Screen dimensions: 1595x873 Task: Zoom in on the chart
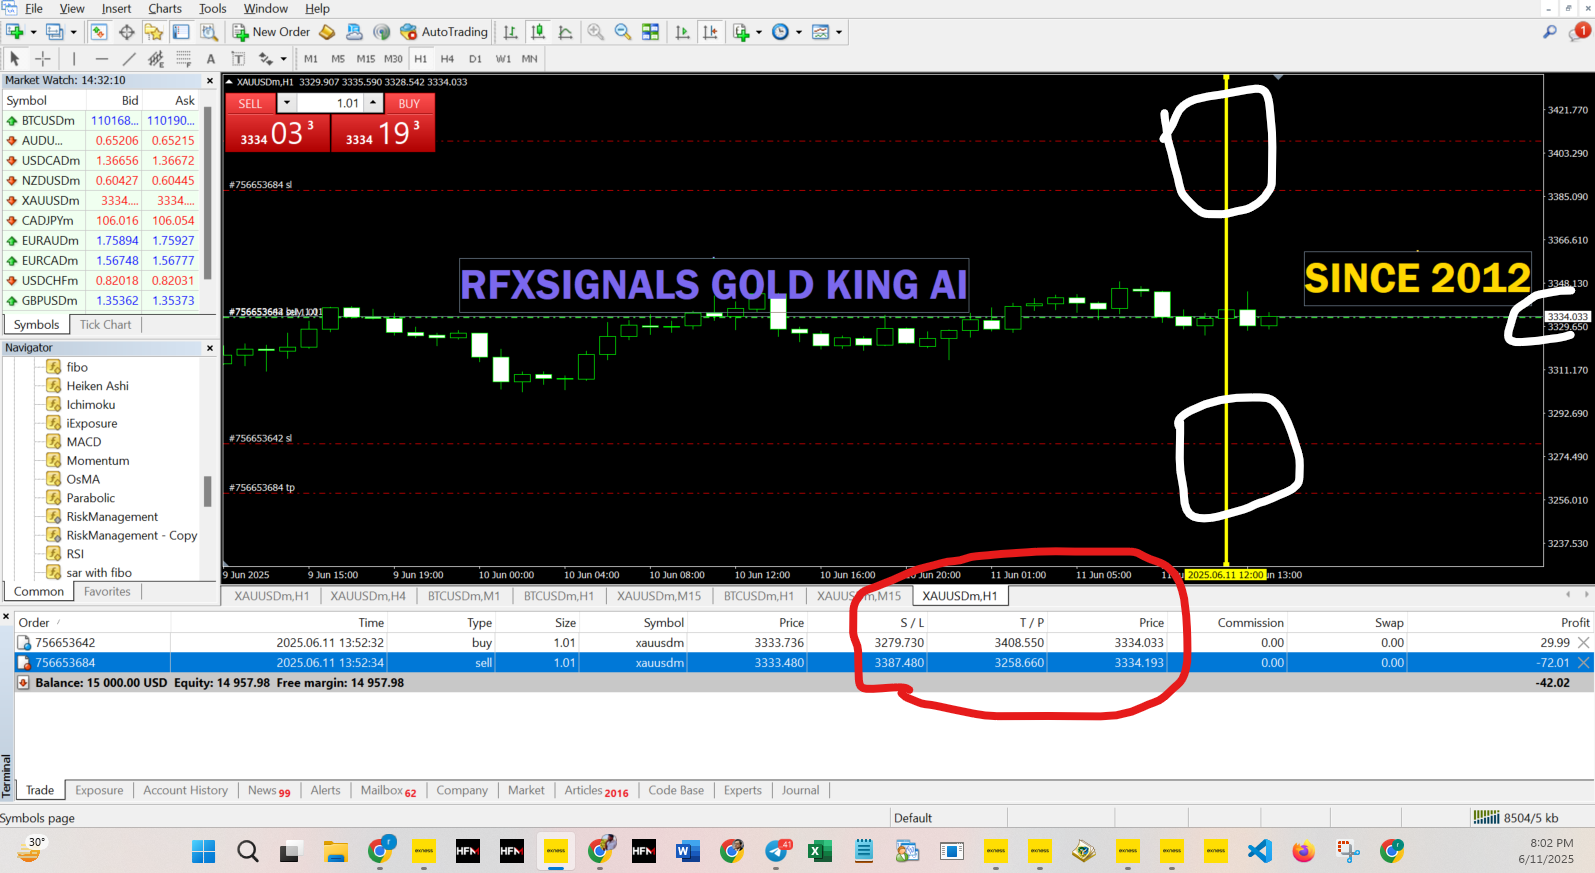tap(596, 32)
